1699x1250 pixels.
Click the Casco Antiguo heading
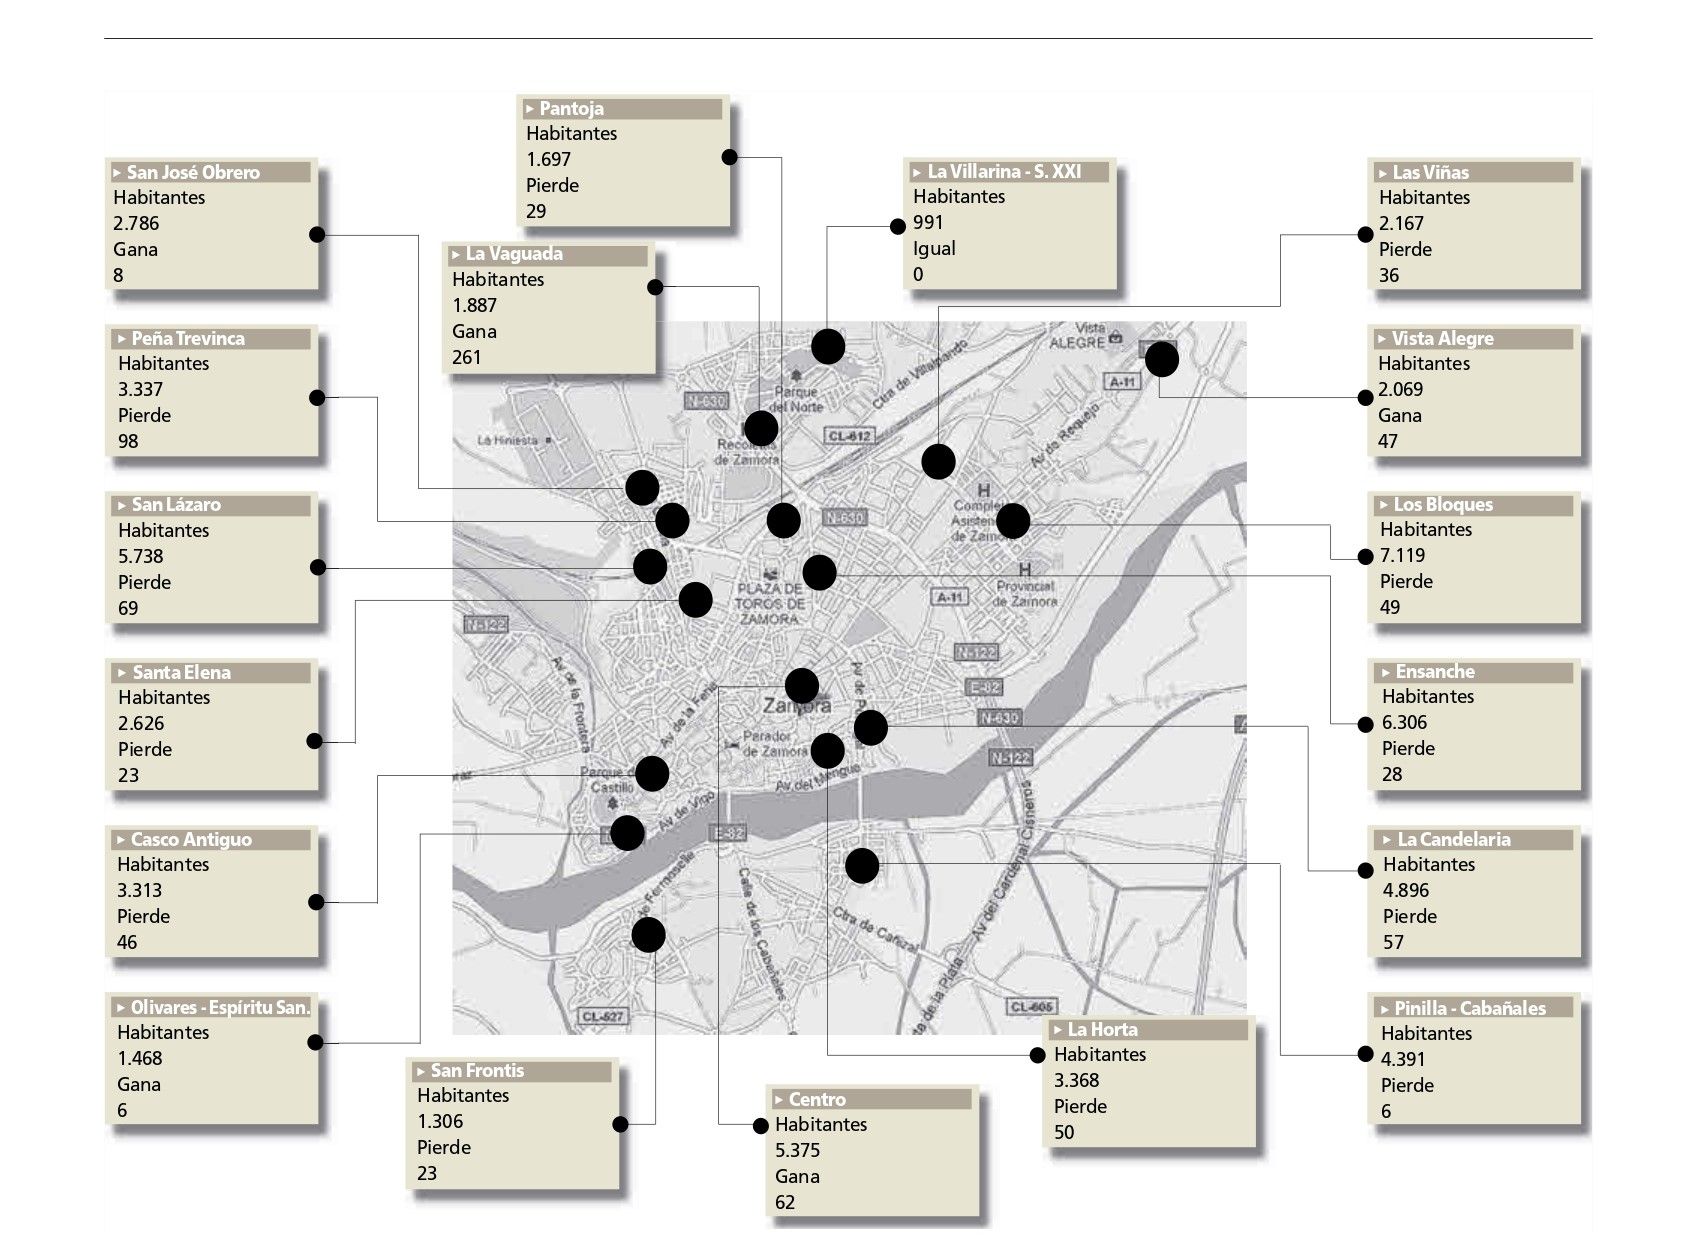click(x=191, y=839)
